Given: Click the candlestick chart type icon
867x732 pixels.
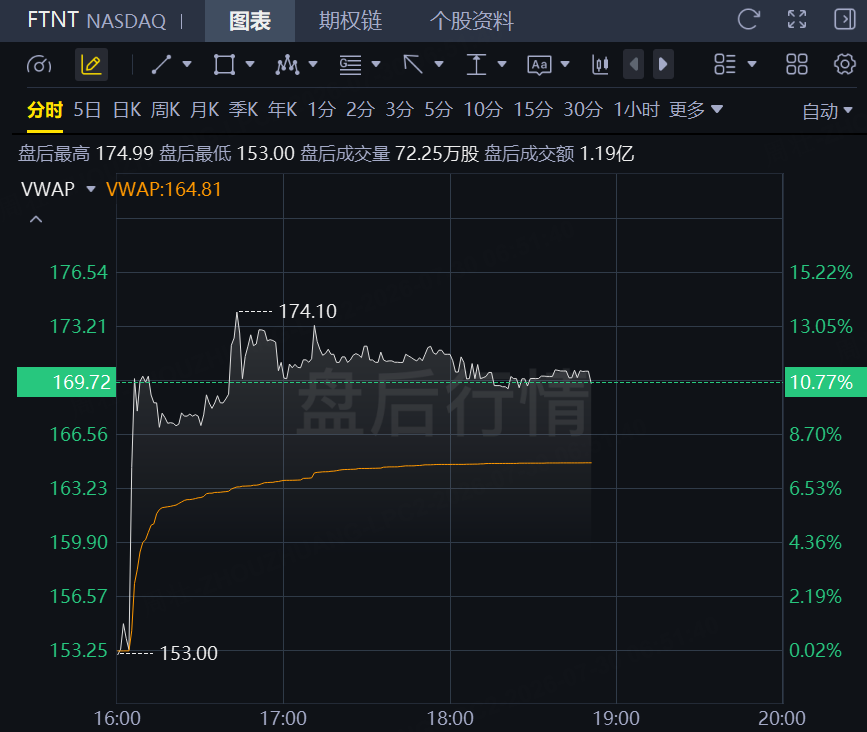Looking at the screenshot, I should [x=600, y=65].
